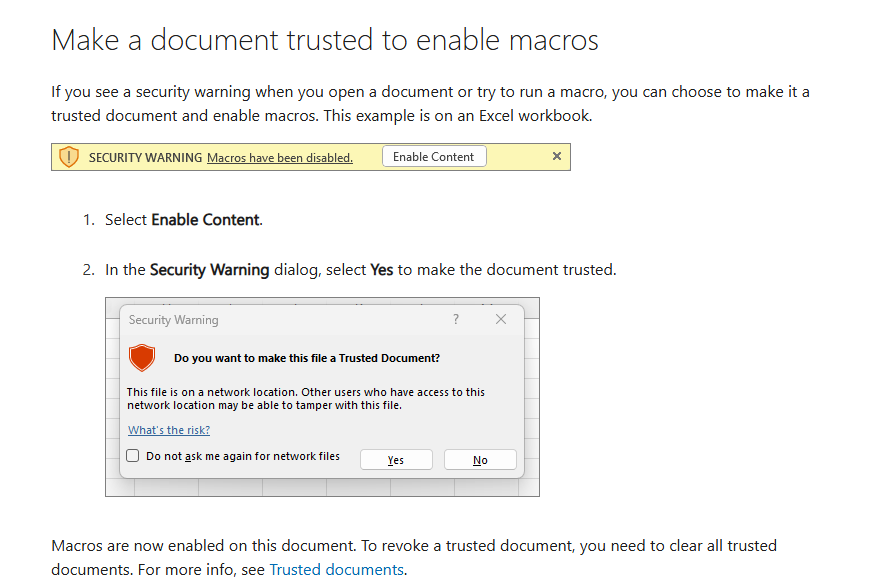882x586 pixels.
Task: Follow the "What's the risk?" link
Action: click(168, 430)
